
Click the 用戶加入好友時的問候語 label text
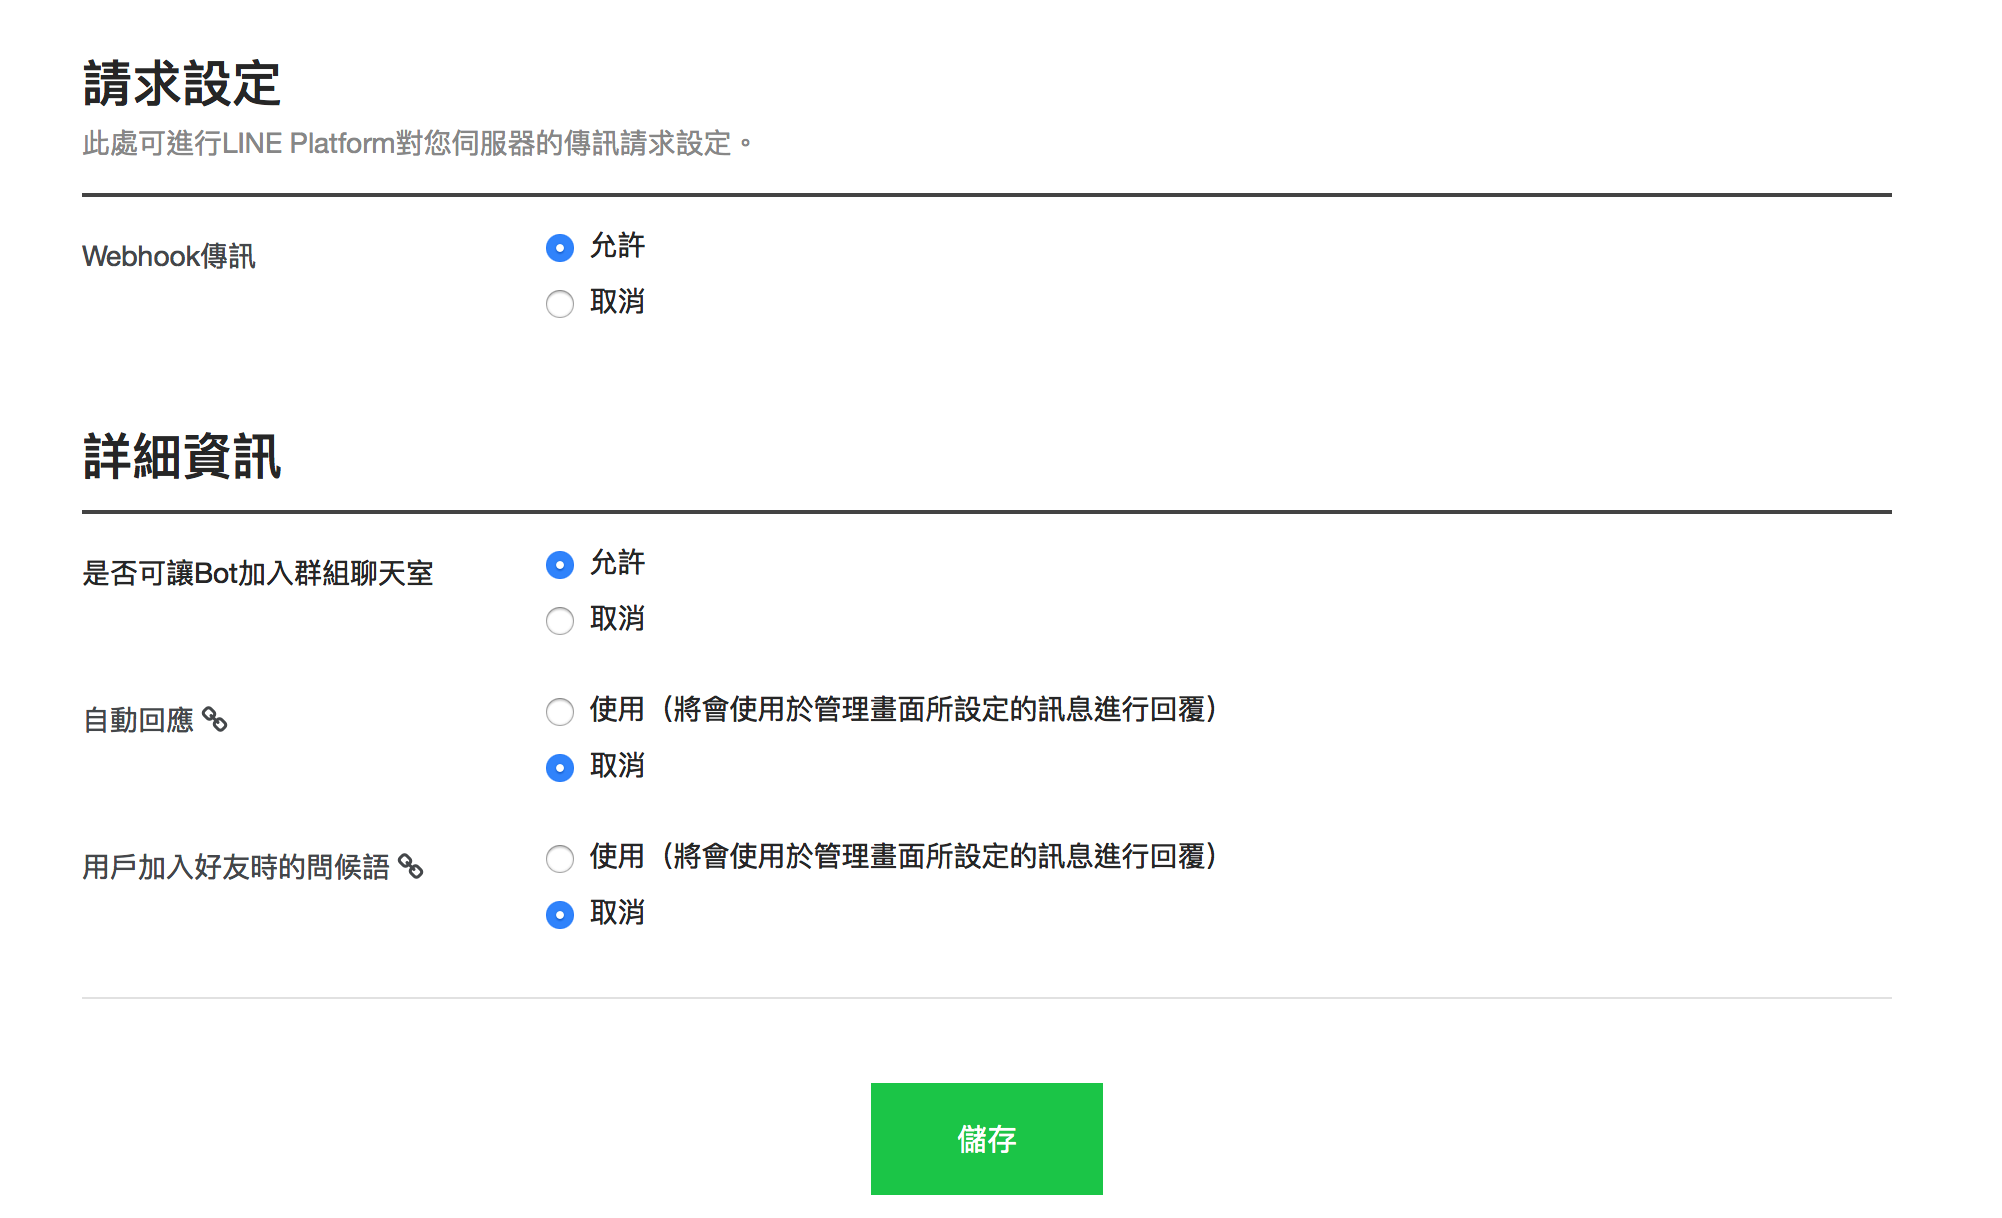(x=236, y=867)
